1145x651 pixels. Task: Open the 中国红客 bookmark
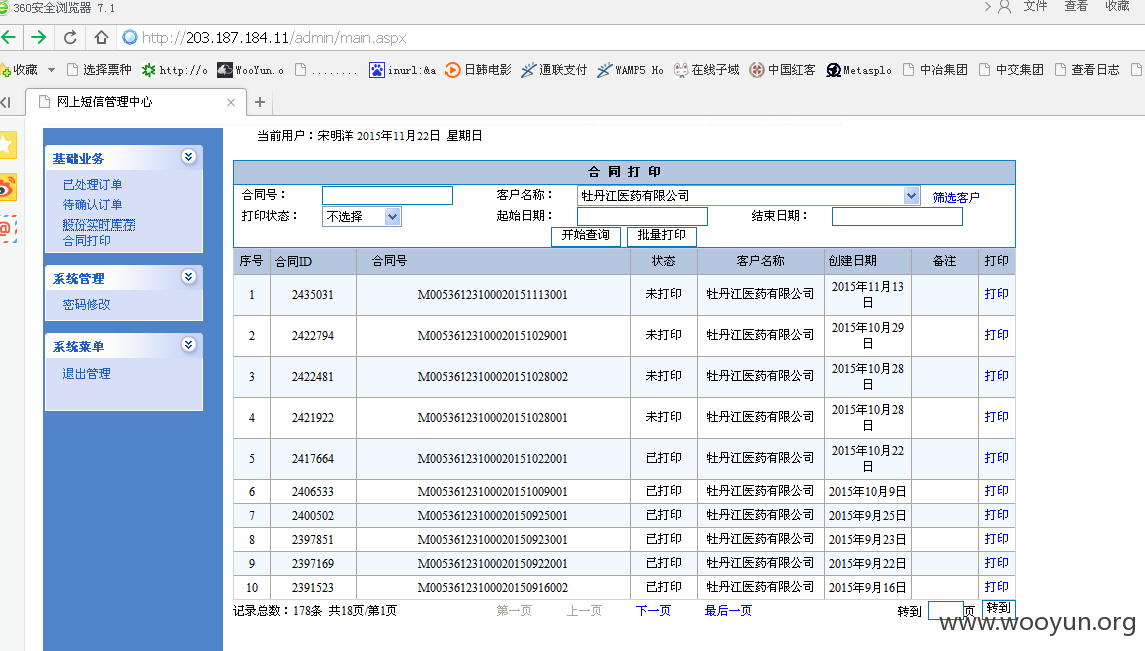783,70
